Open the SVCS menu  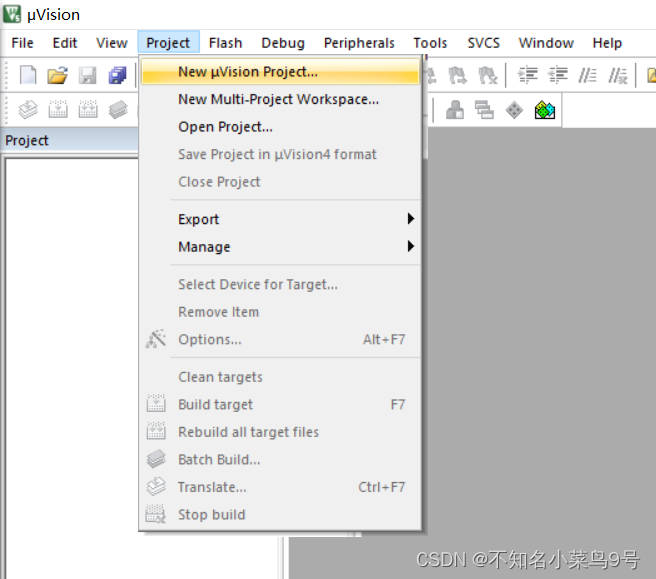point(484,43)
